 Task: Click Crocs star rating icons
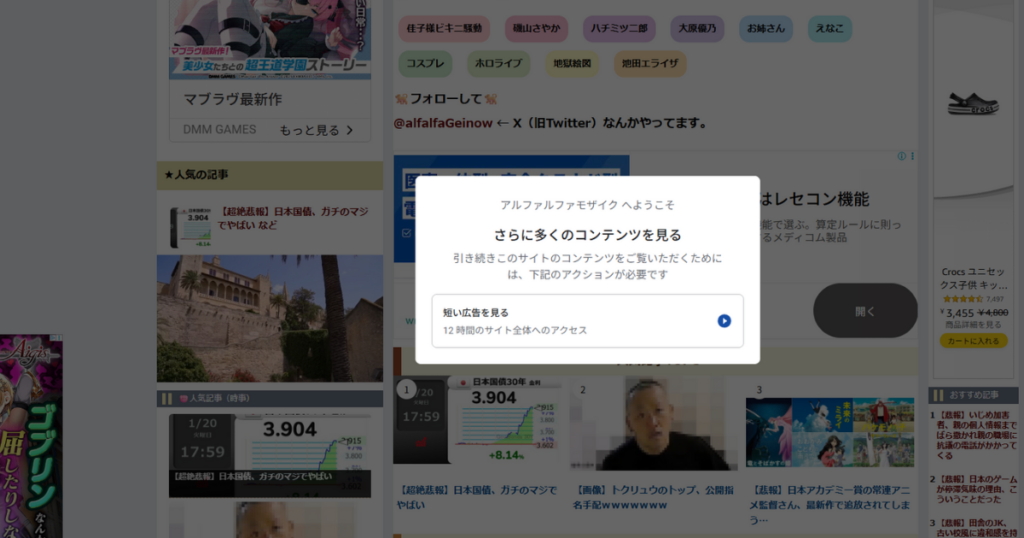(962, 298)
